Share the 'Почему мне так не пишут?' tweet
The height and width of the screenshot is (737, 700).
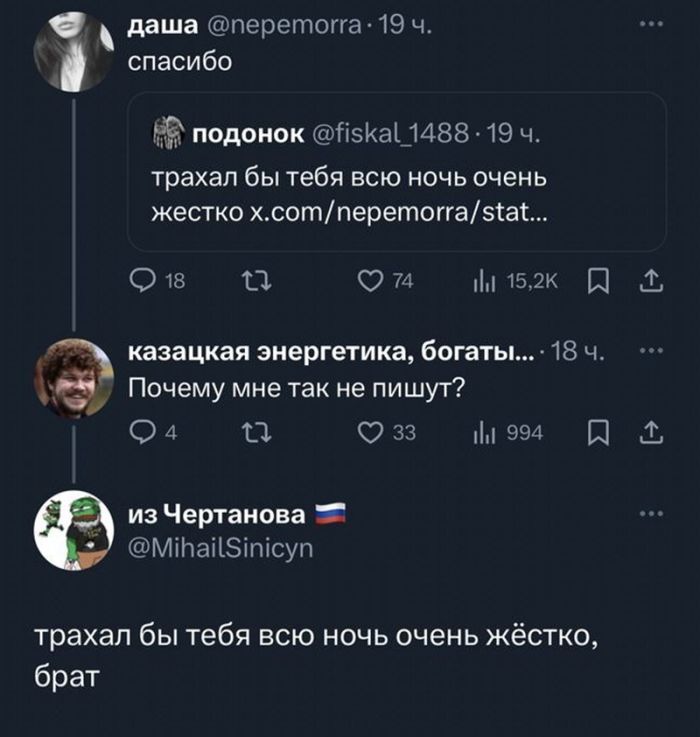tap(652, 432)
